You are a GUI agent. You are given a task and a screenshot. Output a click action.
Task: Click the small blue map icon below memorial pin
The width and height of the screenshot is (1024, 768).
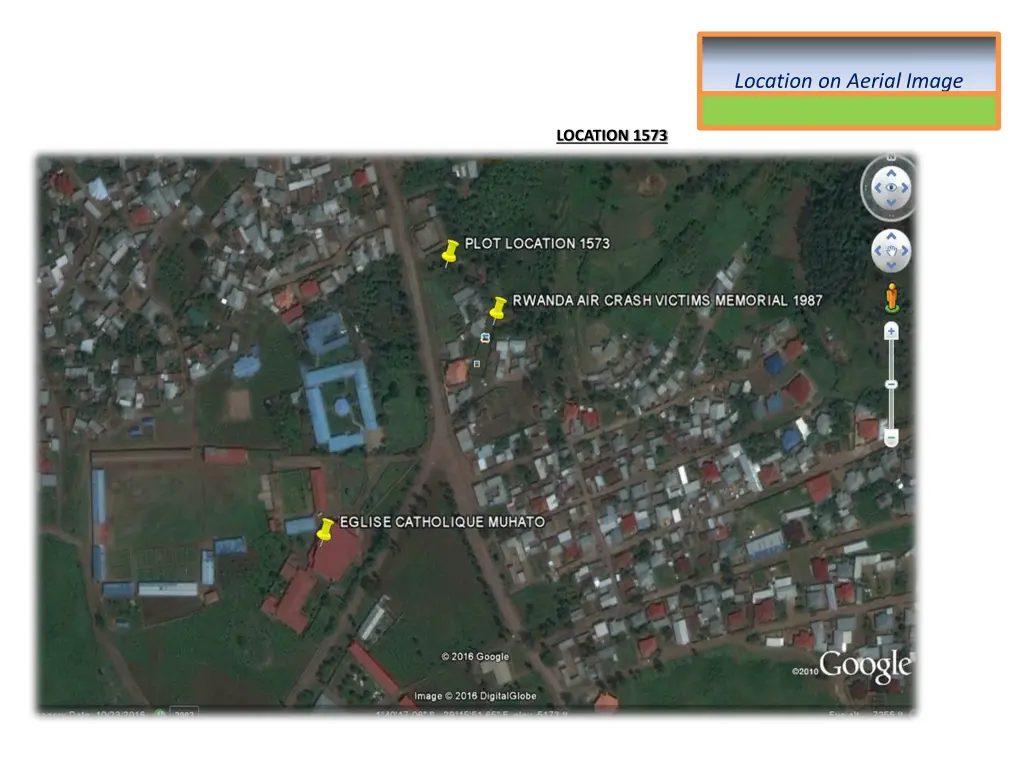[485, 338]
